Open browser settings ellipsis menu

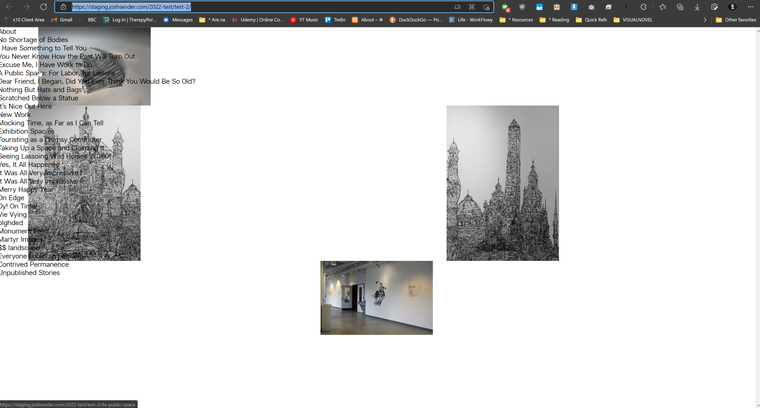[x=751, y=6]
